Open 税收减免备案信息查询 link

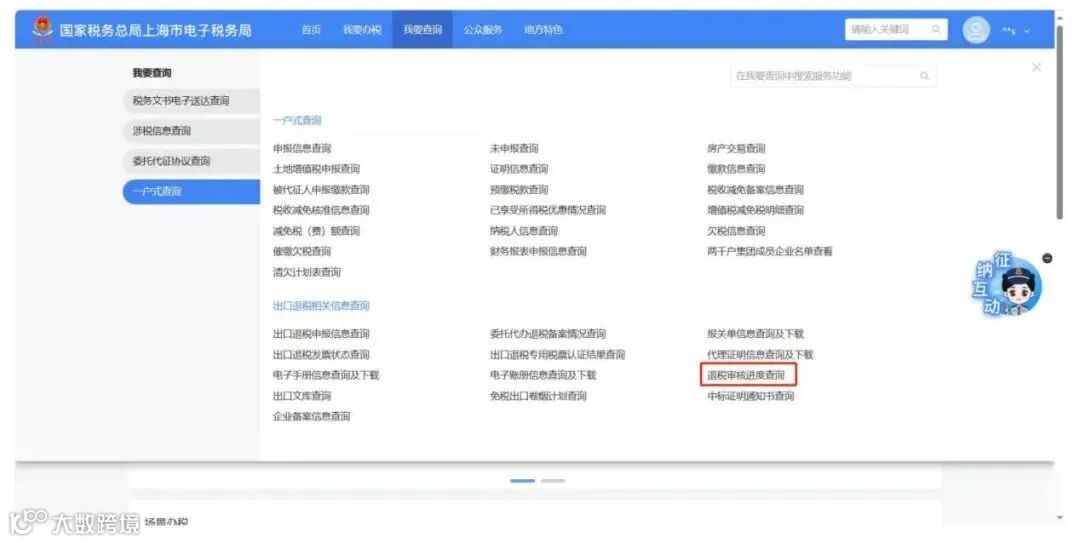pyautogui.click(x=755, y=189)
